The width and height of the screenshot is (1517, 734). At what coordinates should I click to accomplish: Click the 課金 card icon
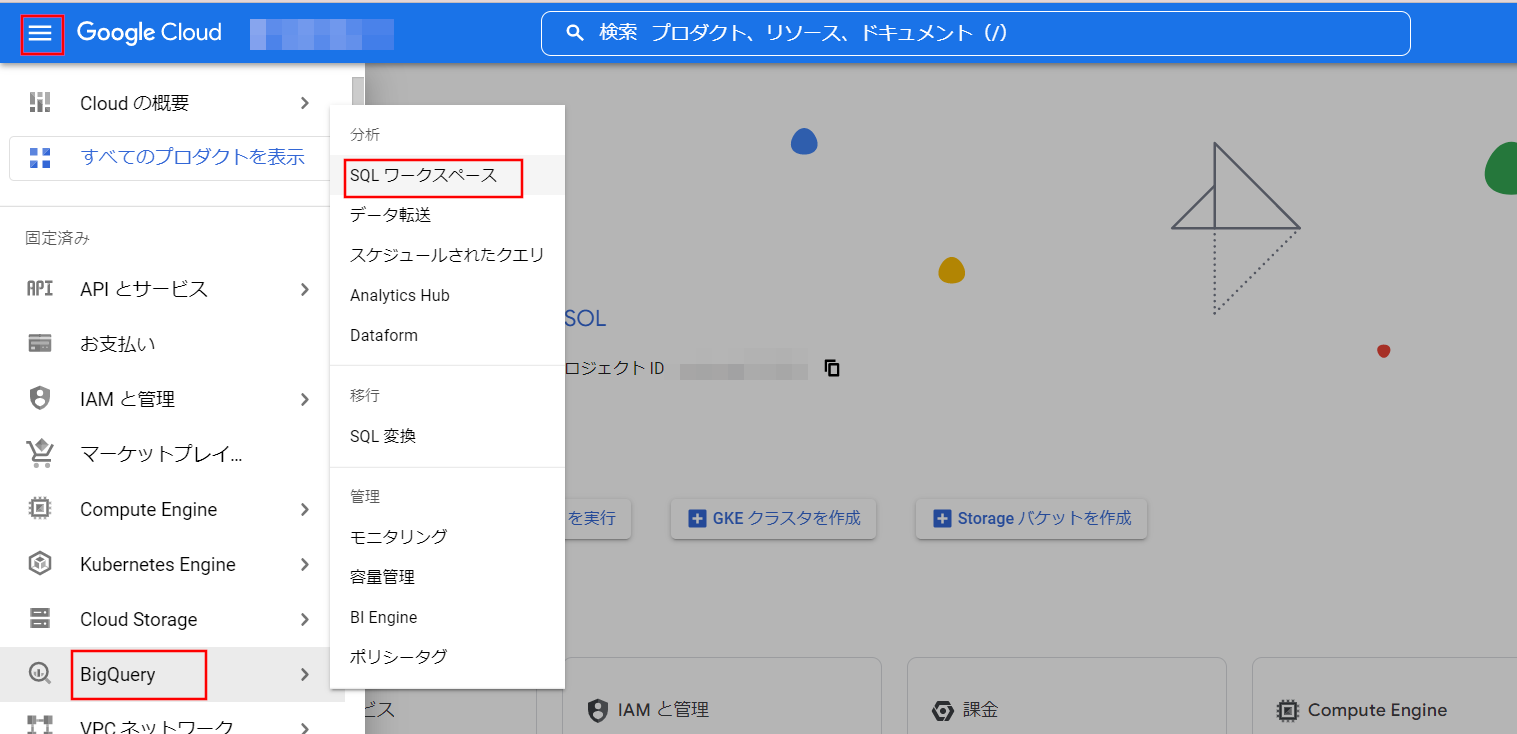[942, 710]
